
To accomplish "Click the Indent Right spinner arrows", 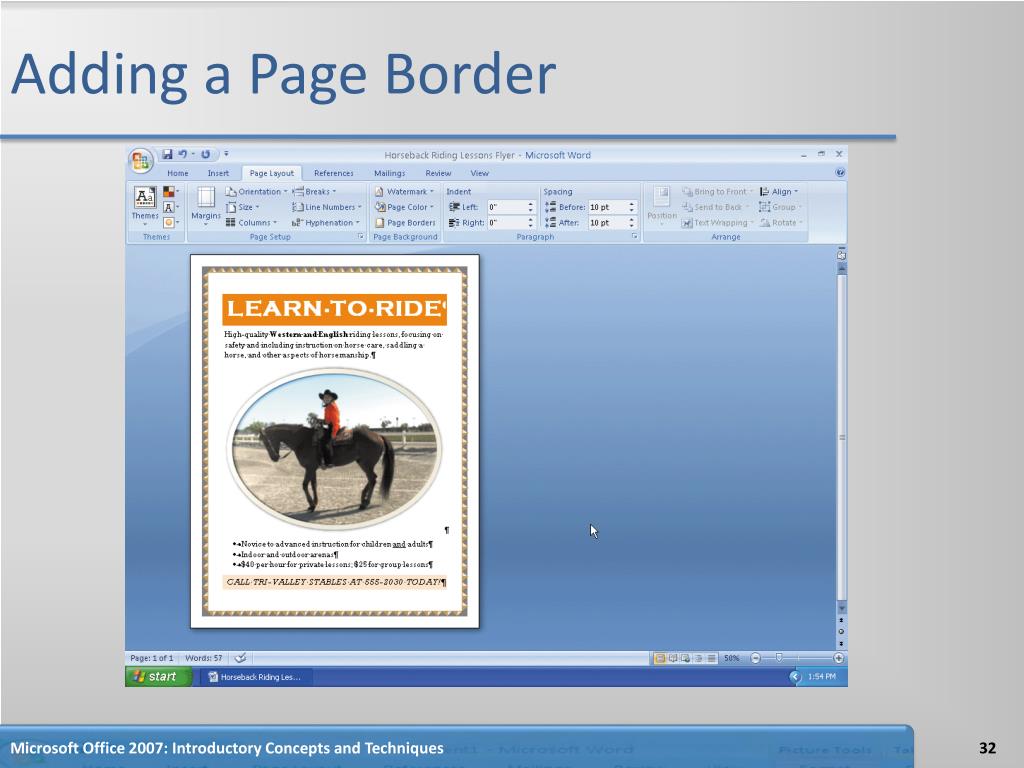I will point(530,223).
